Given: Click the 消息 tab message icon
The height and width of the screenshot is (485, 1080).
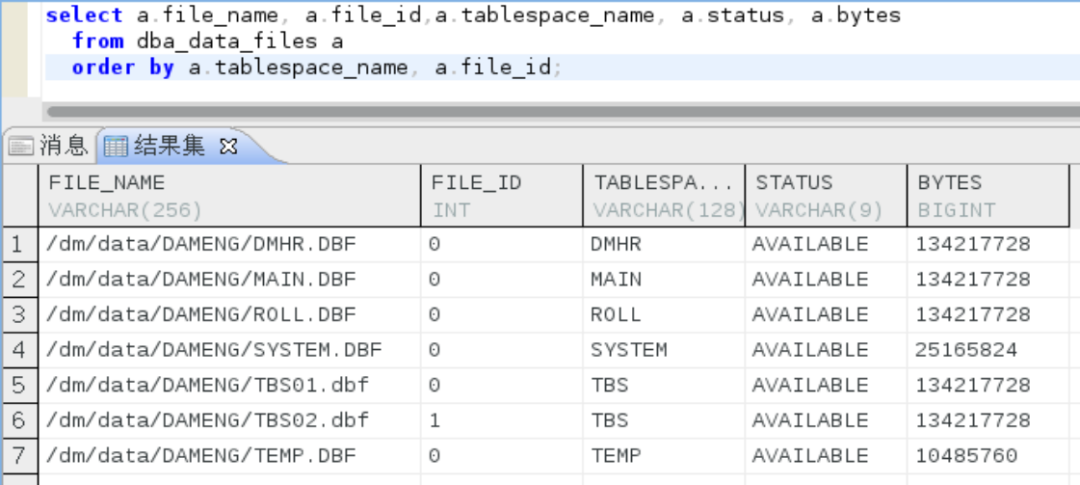Looking at the screenshot, I should pyautogui.click(x=21, y=146).
